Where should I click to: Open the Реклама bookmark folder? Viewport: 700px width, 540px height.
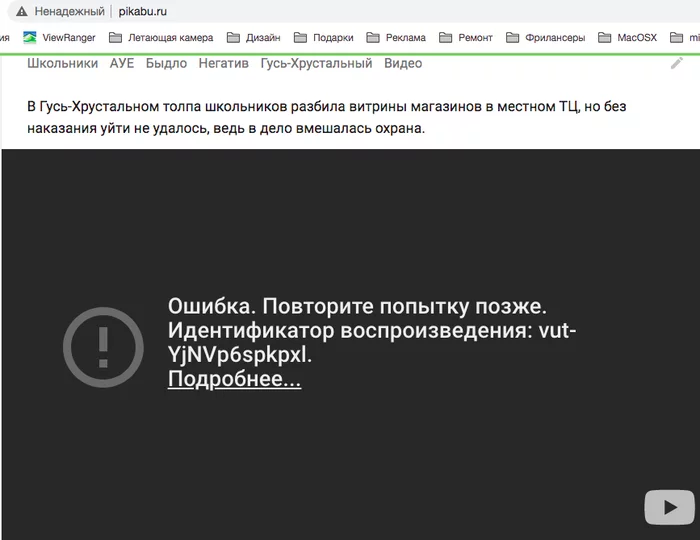pos(396,37)
